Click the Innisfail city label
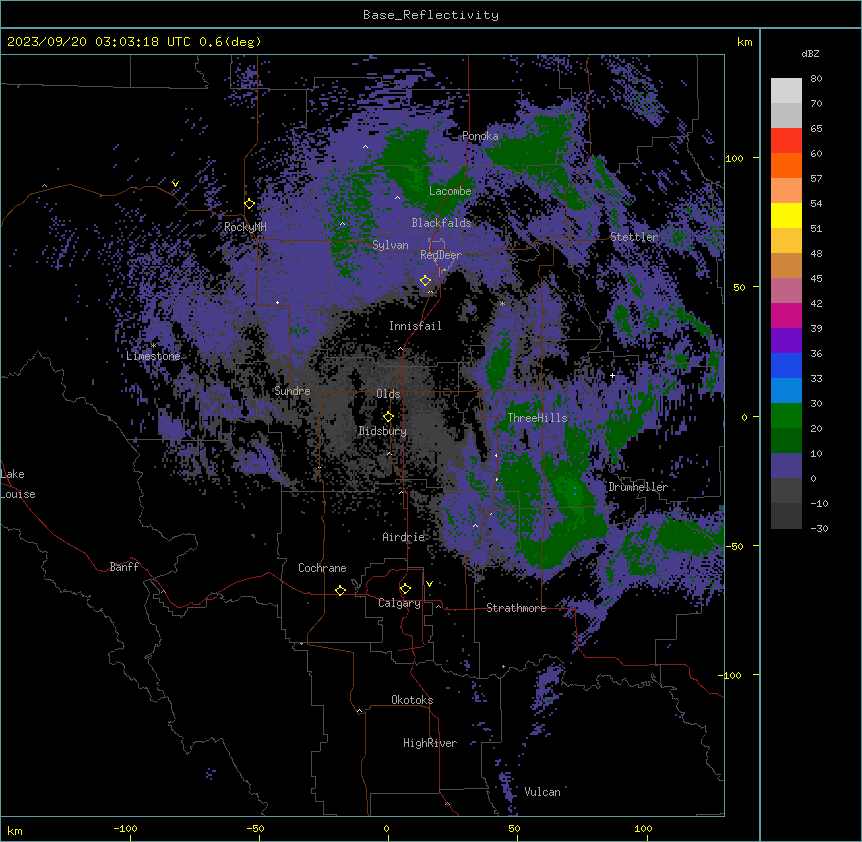862x842 pixels. (415, 326)
